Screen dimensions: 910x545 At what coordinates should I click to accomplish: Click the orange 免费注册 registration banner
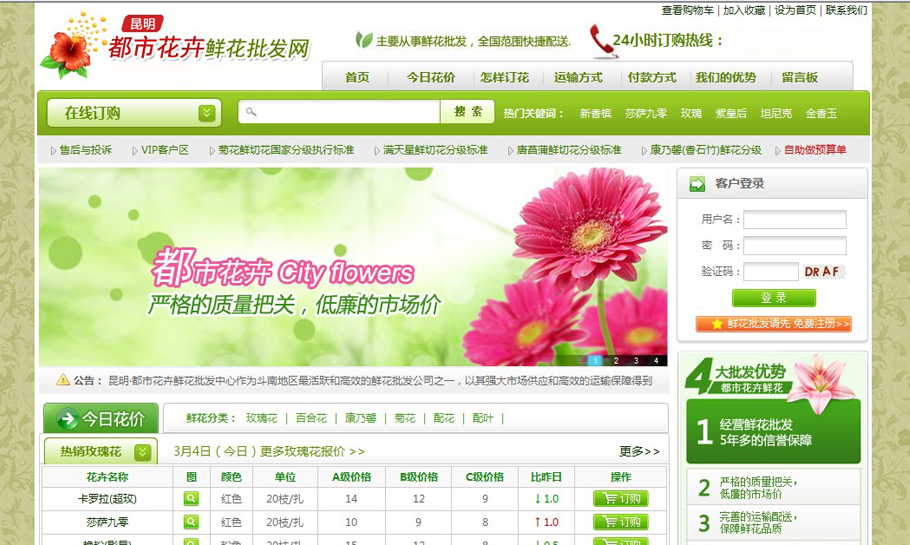pyautogui.click(x=773, y=324)
